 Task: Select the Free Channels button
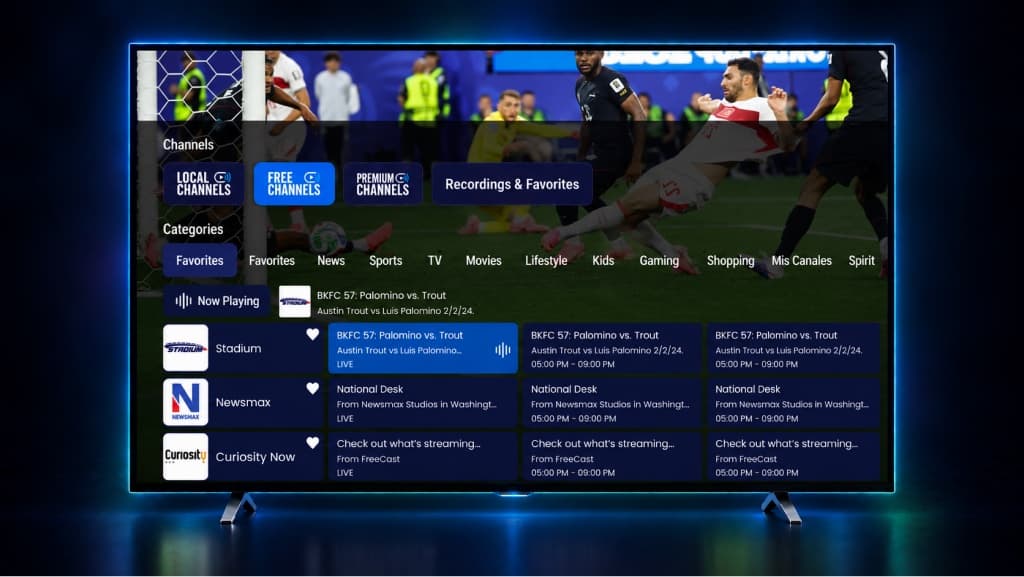point(294,184)
